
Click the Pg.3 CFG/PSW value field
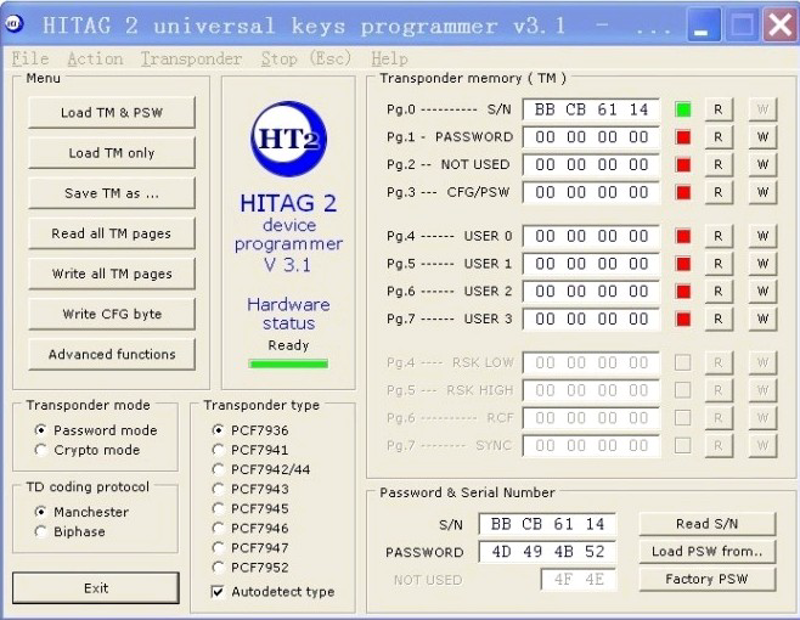click(591, 192)
